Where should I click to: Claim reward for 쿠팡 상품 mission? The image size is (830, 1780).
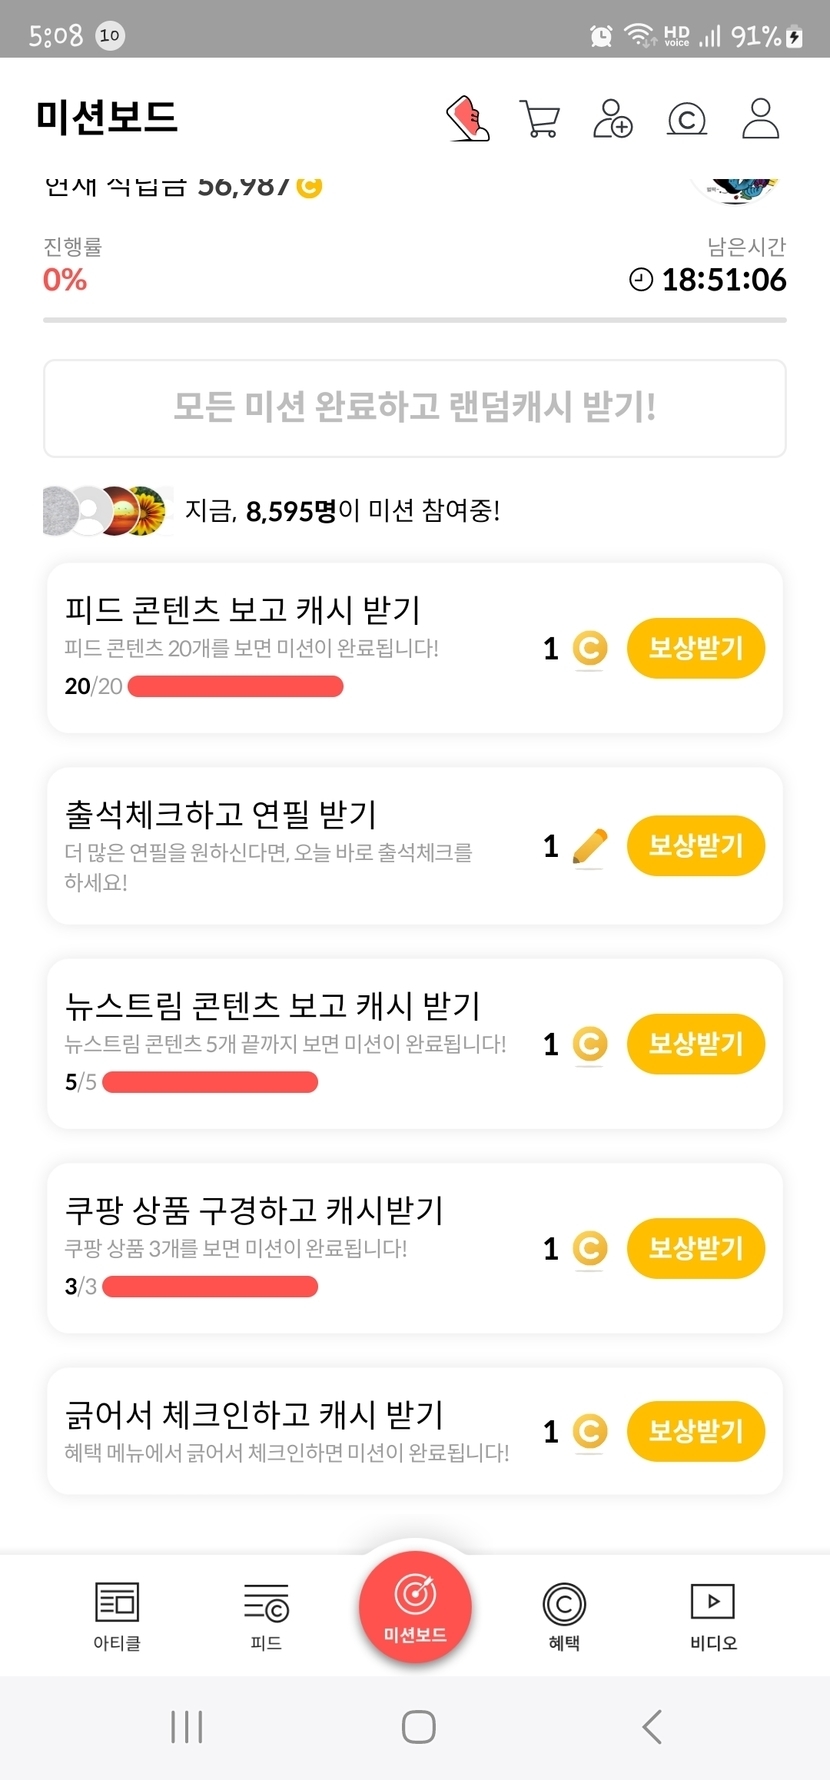coord(696,1248)
